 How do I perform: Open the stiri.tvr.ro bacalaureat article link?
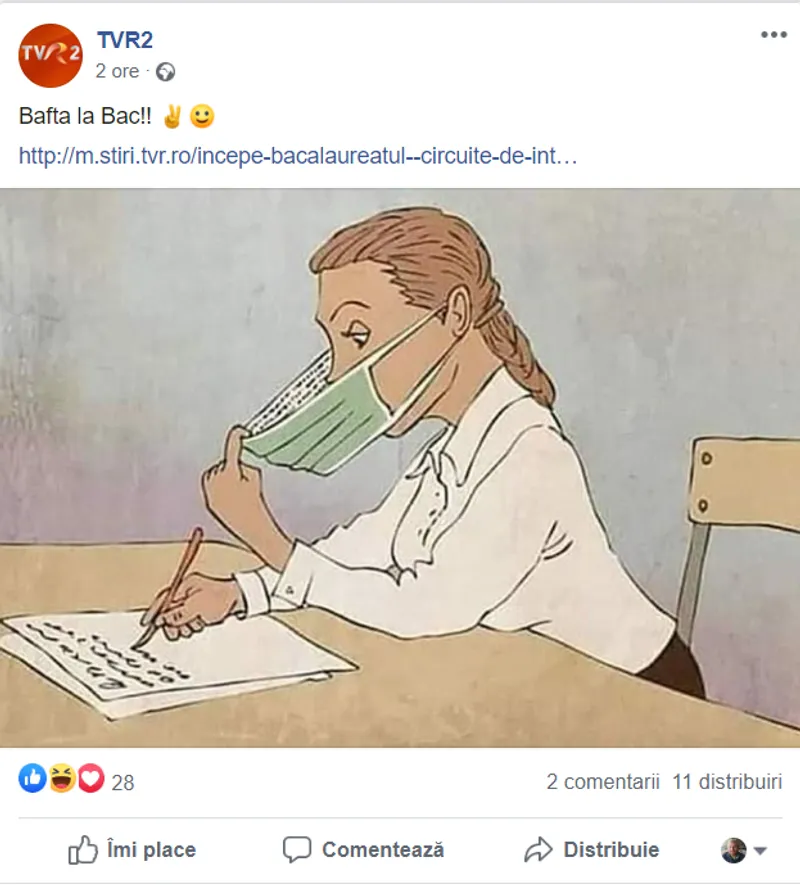(x=298, y=157)
